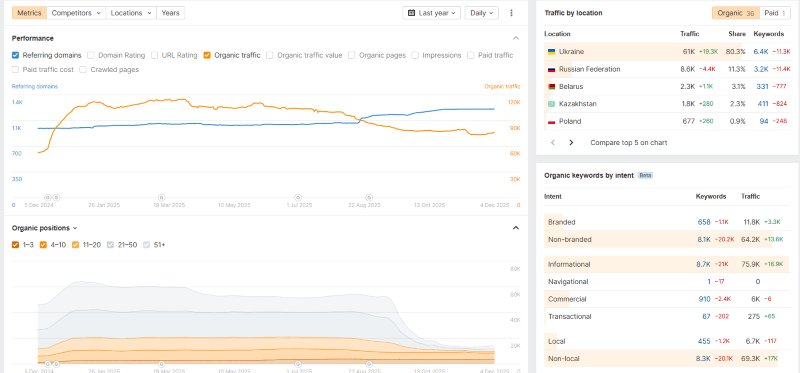Go to previous page of locations
The image size is (800, 373).
point(553,143)
